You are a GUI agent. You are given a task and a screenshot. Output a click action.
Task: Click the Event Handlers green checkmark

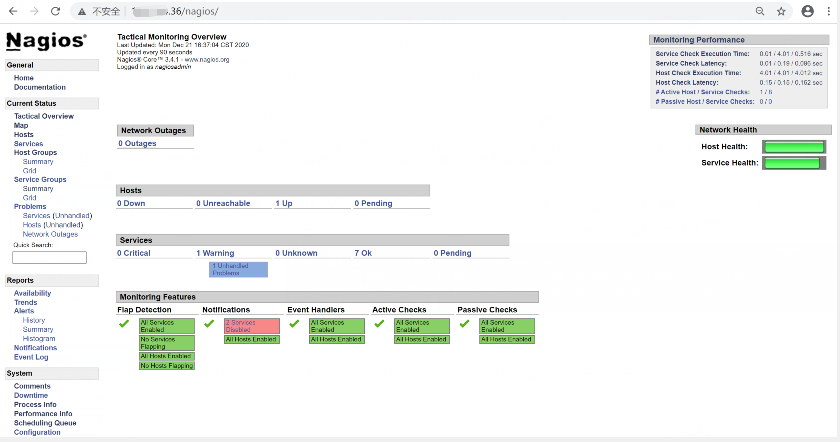294,324
